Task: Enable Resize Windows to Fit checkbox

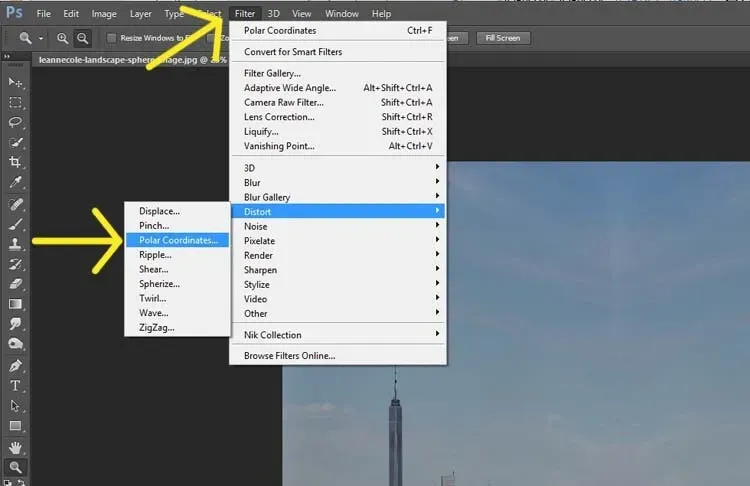Action: coord(110,38)
